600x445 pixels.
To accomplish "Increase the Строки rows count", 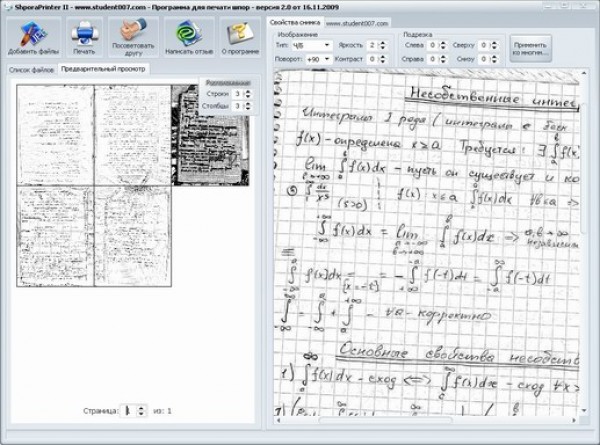I will point(248,91).
